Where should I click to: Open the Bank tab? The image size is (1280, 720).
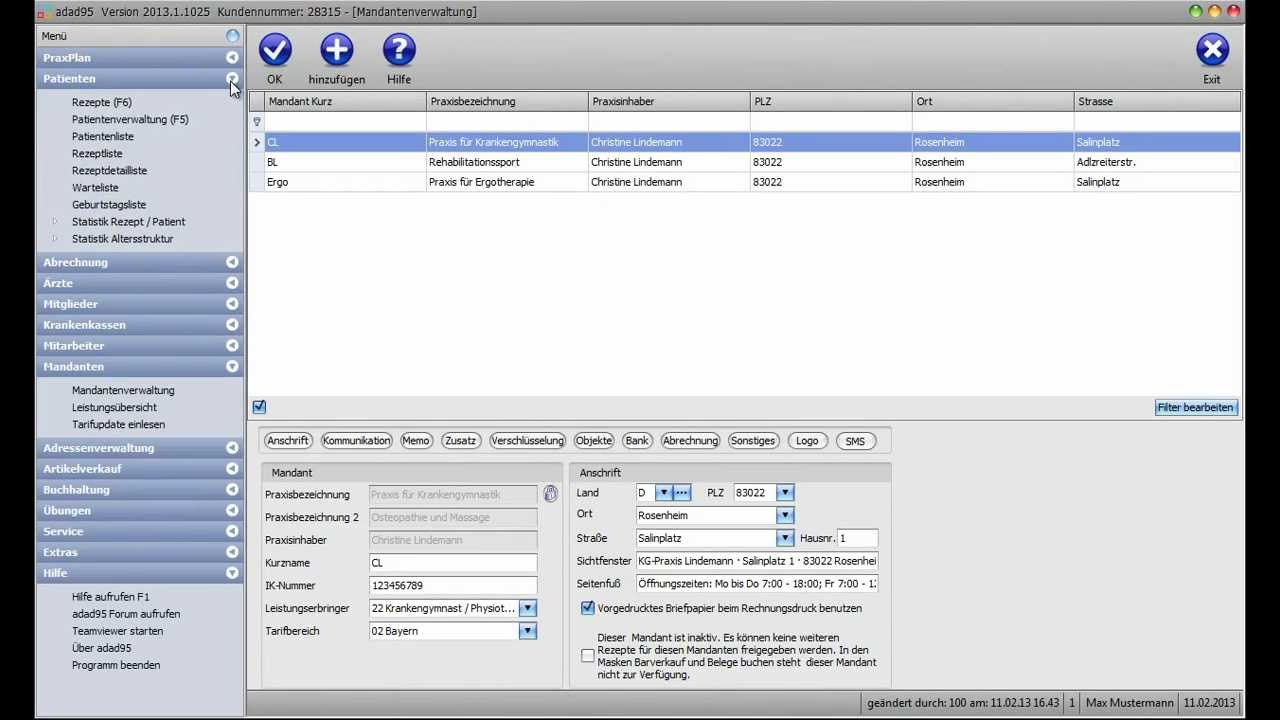click(637, 441)
